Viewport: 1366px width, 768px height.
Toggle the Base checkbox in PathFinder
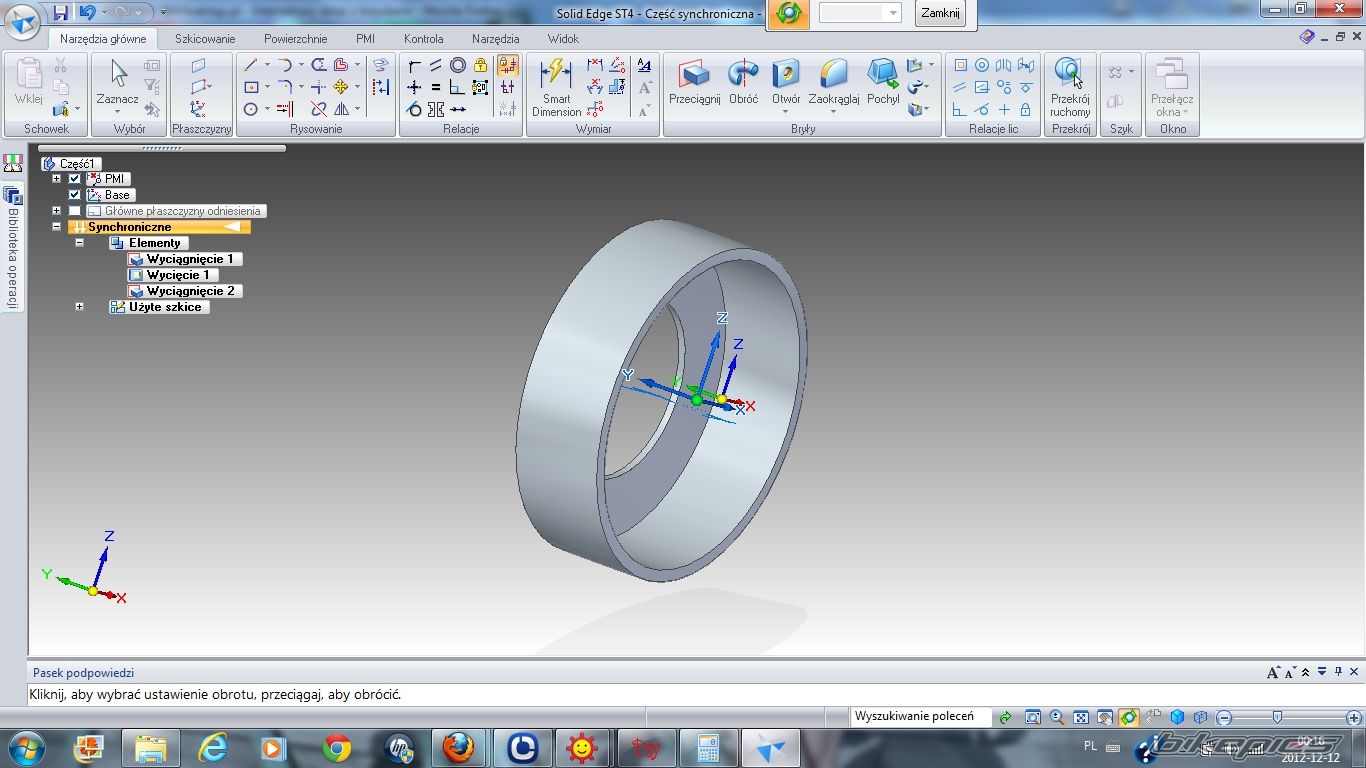74,195
